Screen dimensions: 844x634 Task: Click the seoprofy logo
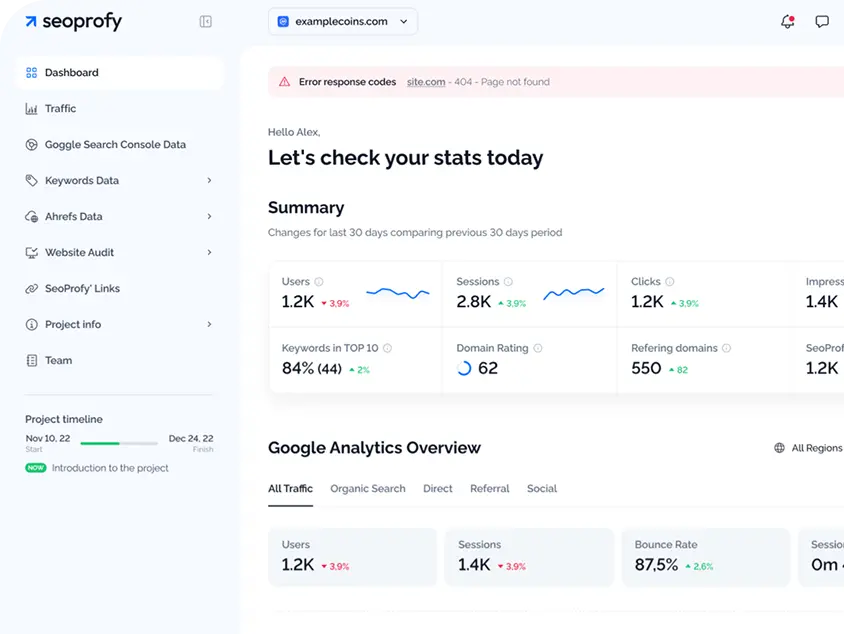point(73,22)
